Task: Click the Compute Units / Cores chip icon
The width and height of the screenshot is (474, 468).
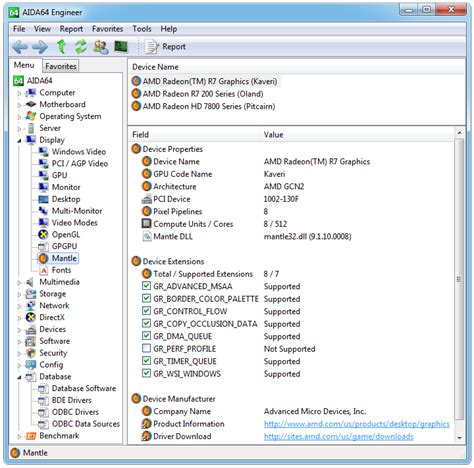Action: (147, 223)
